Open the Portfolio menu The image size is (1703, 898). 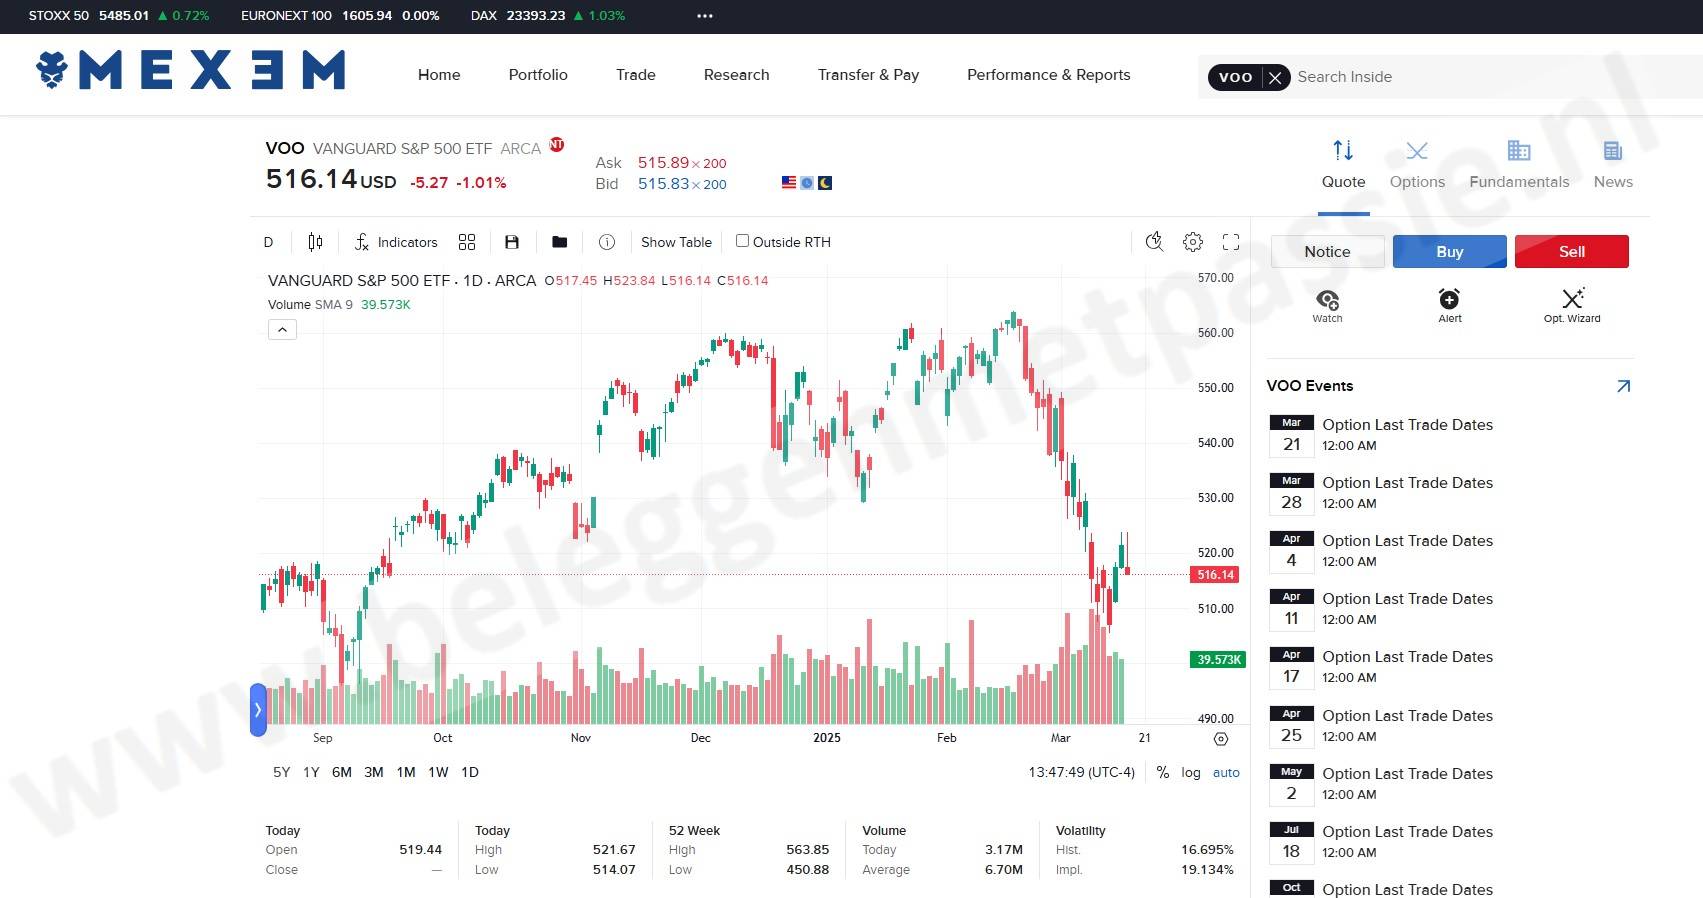click(538, 75)
